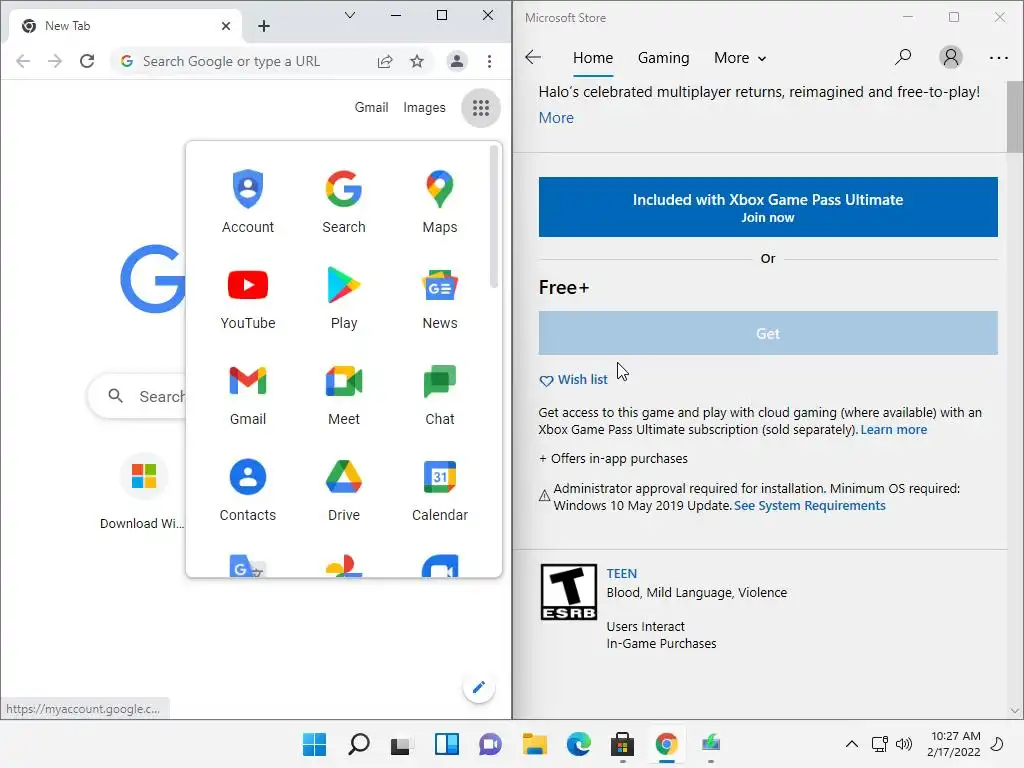The height and width of the screenshot is (768, 1024).
Task: Show hidden system tray icons
Action: coord(852,744)
